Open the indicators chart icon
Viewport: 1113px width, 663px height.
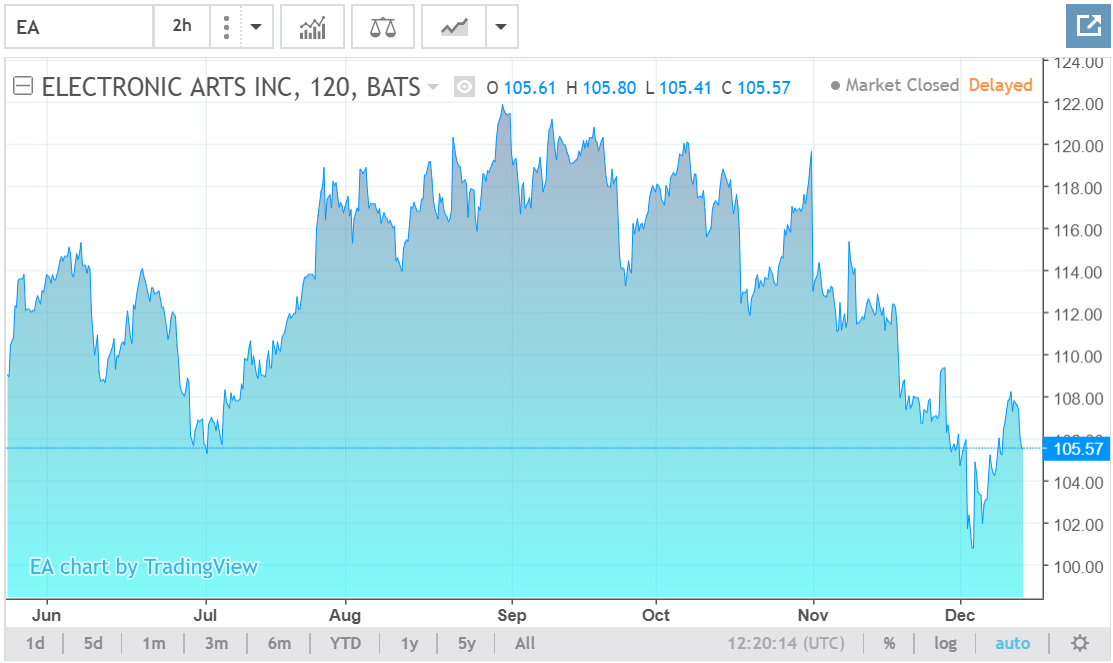pyautogui.click(x=312, y=27)
